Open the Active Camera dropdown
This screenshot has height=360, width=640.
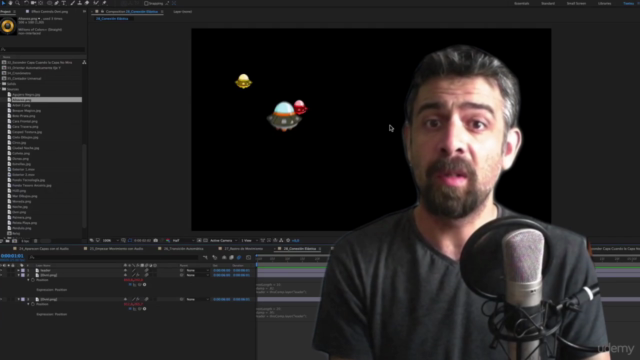pyautogui.click(x=223, y=240)
